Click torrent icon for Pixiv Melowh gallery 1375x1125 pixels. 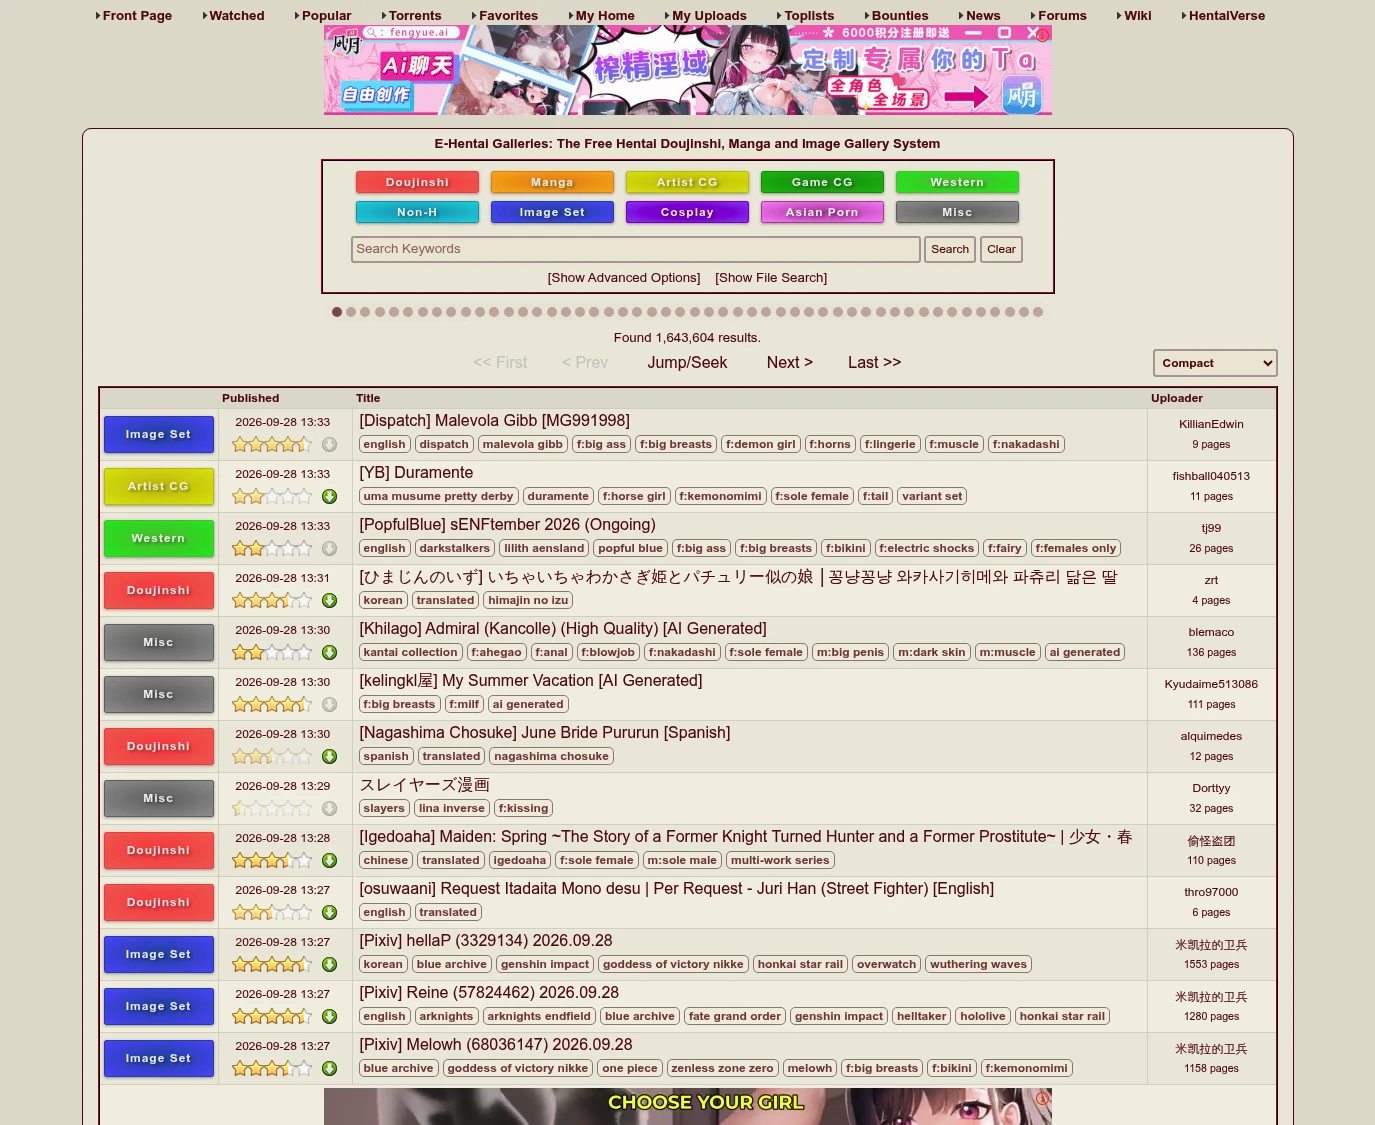point(329,1068)
